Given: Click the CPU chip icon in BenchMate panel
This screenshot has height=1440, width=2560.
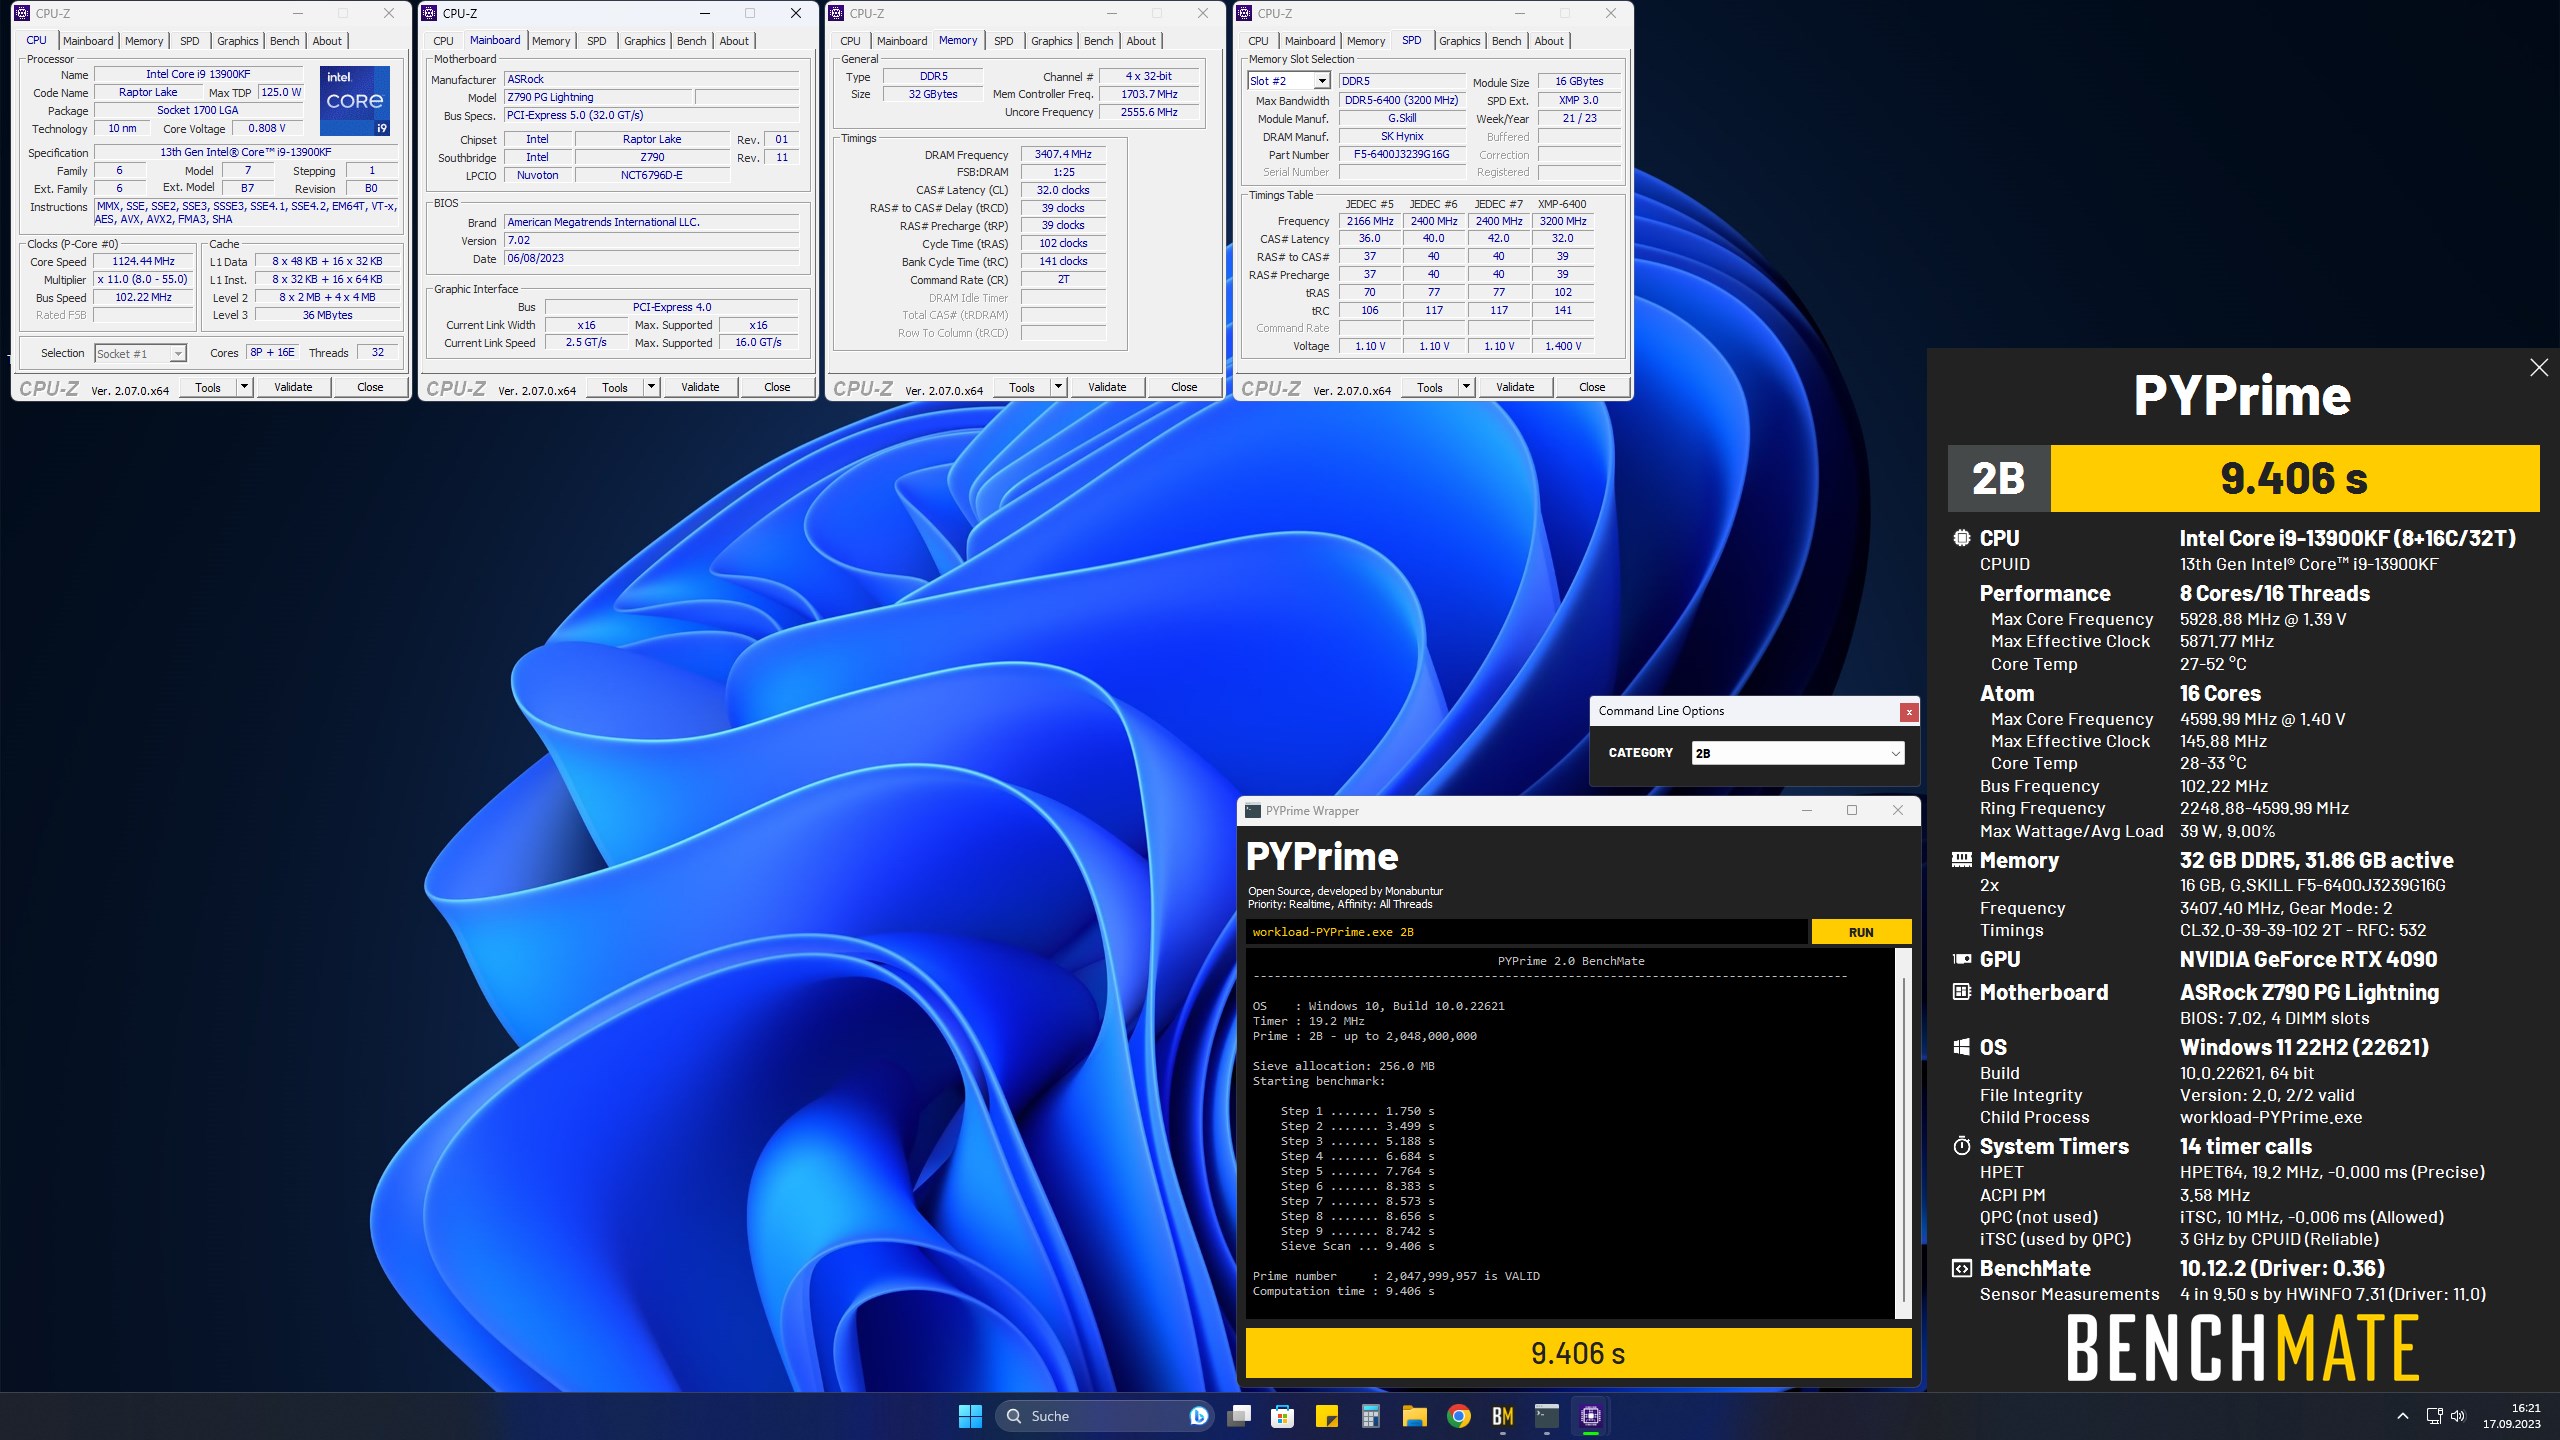Looking at the screenshot, I should (1962, 538).
